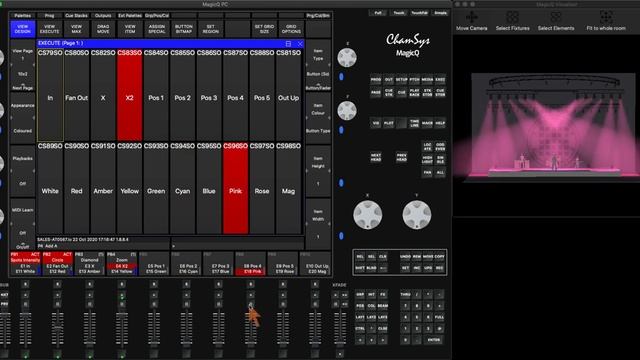Click the PB2 Circle playback display
640x360 pixels.
click(58, 263)
